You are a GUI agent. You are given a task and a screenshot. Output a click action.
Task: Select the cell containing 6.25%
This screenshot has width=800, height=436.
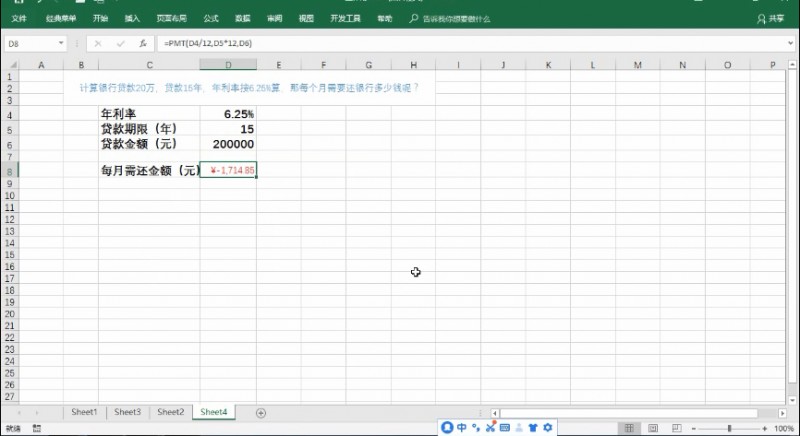228,114
